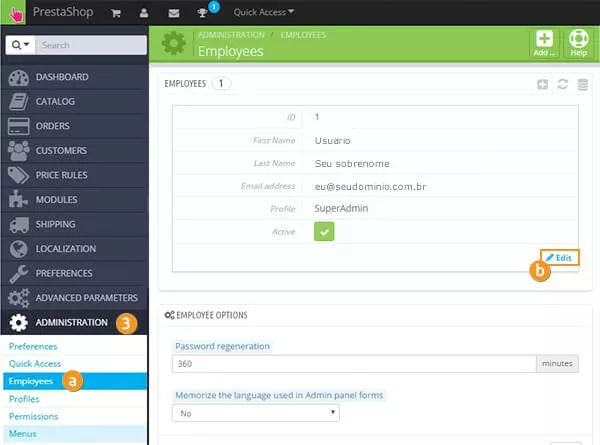
Task: Open the customer person icon in top bar
Action: pyautogui.click(x=144, y=13)
